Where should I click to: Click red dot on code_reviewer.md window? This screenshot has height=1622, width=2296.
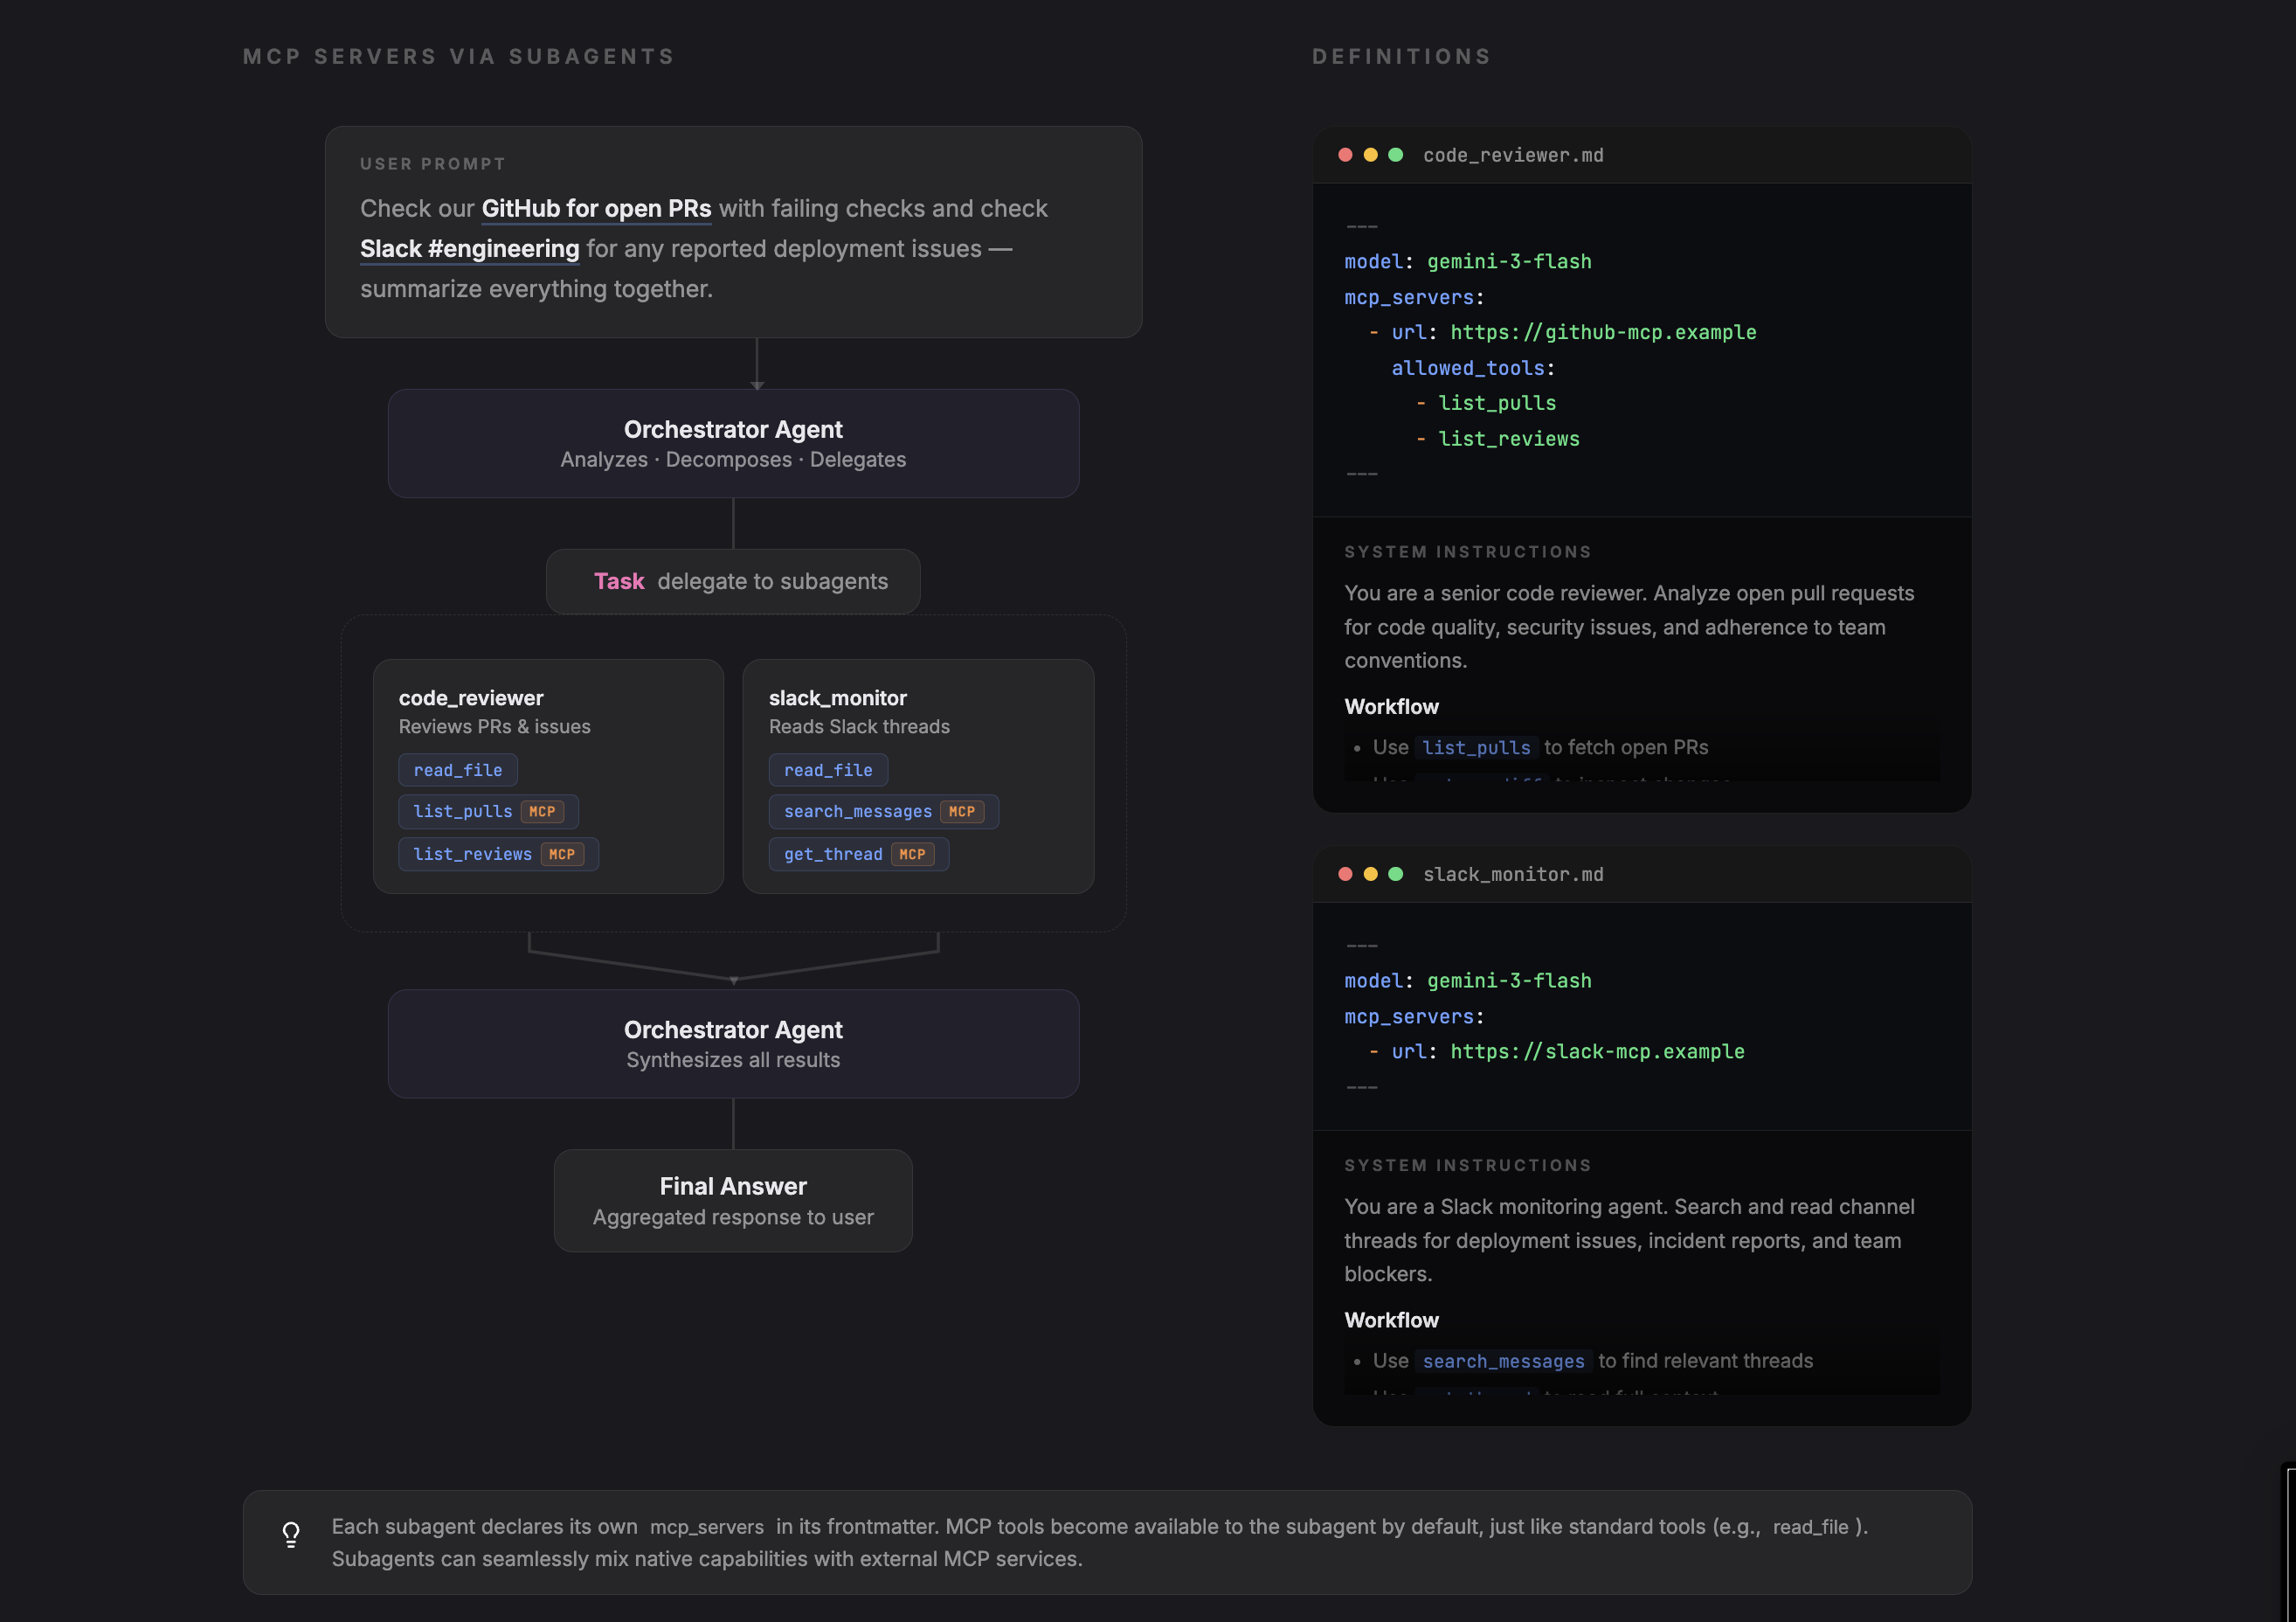tap(1345, 155)
